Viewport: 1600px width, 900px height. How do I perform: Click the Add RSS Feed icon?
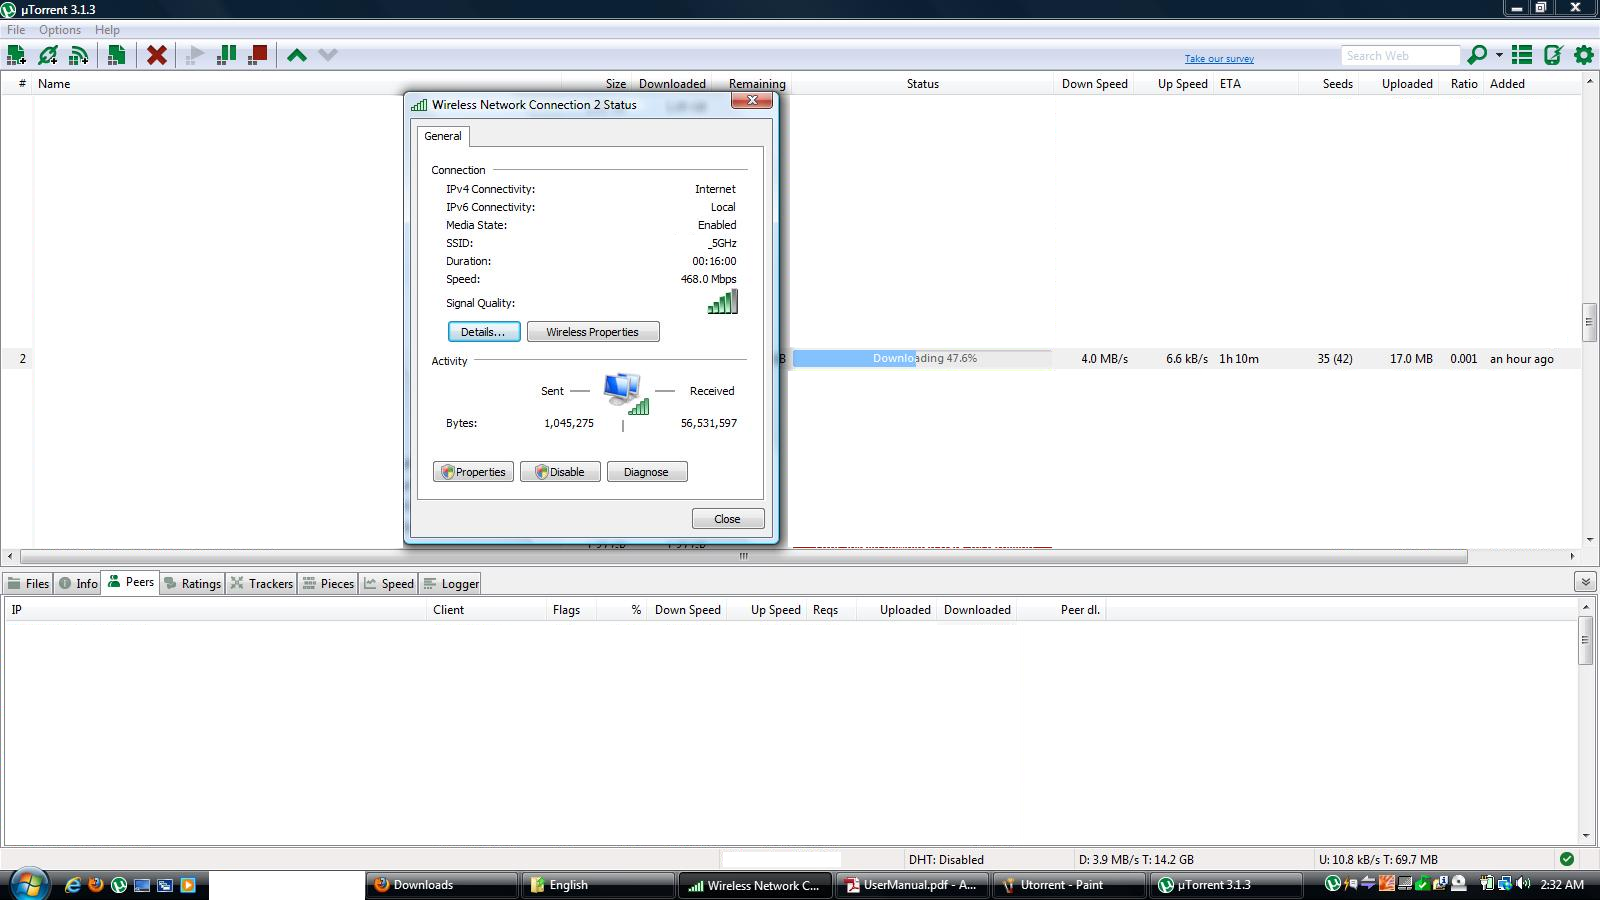pos(78,56)
